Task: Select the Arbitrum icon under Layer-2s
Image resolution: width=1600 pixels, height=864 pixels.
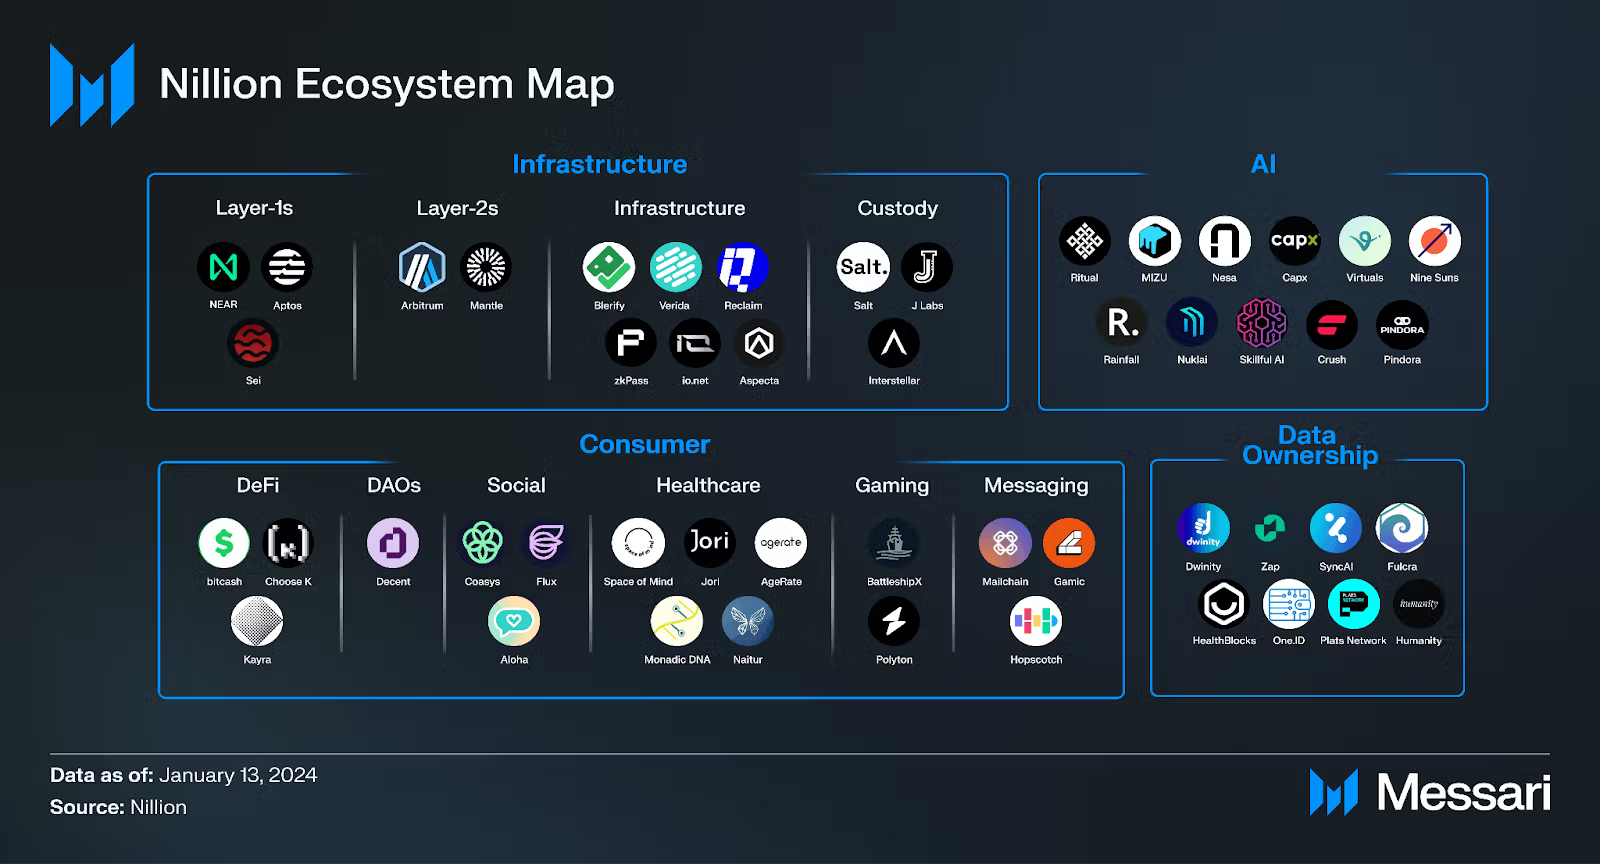Action: pos(422,267)
